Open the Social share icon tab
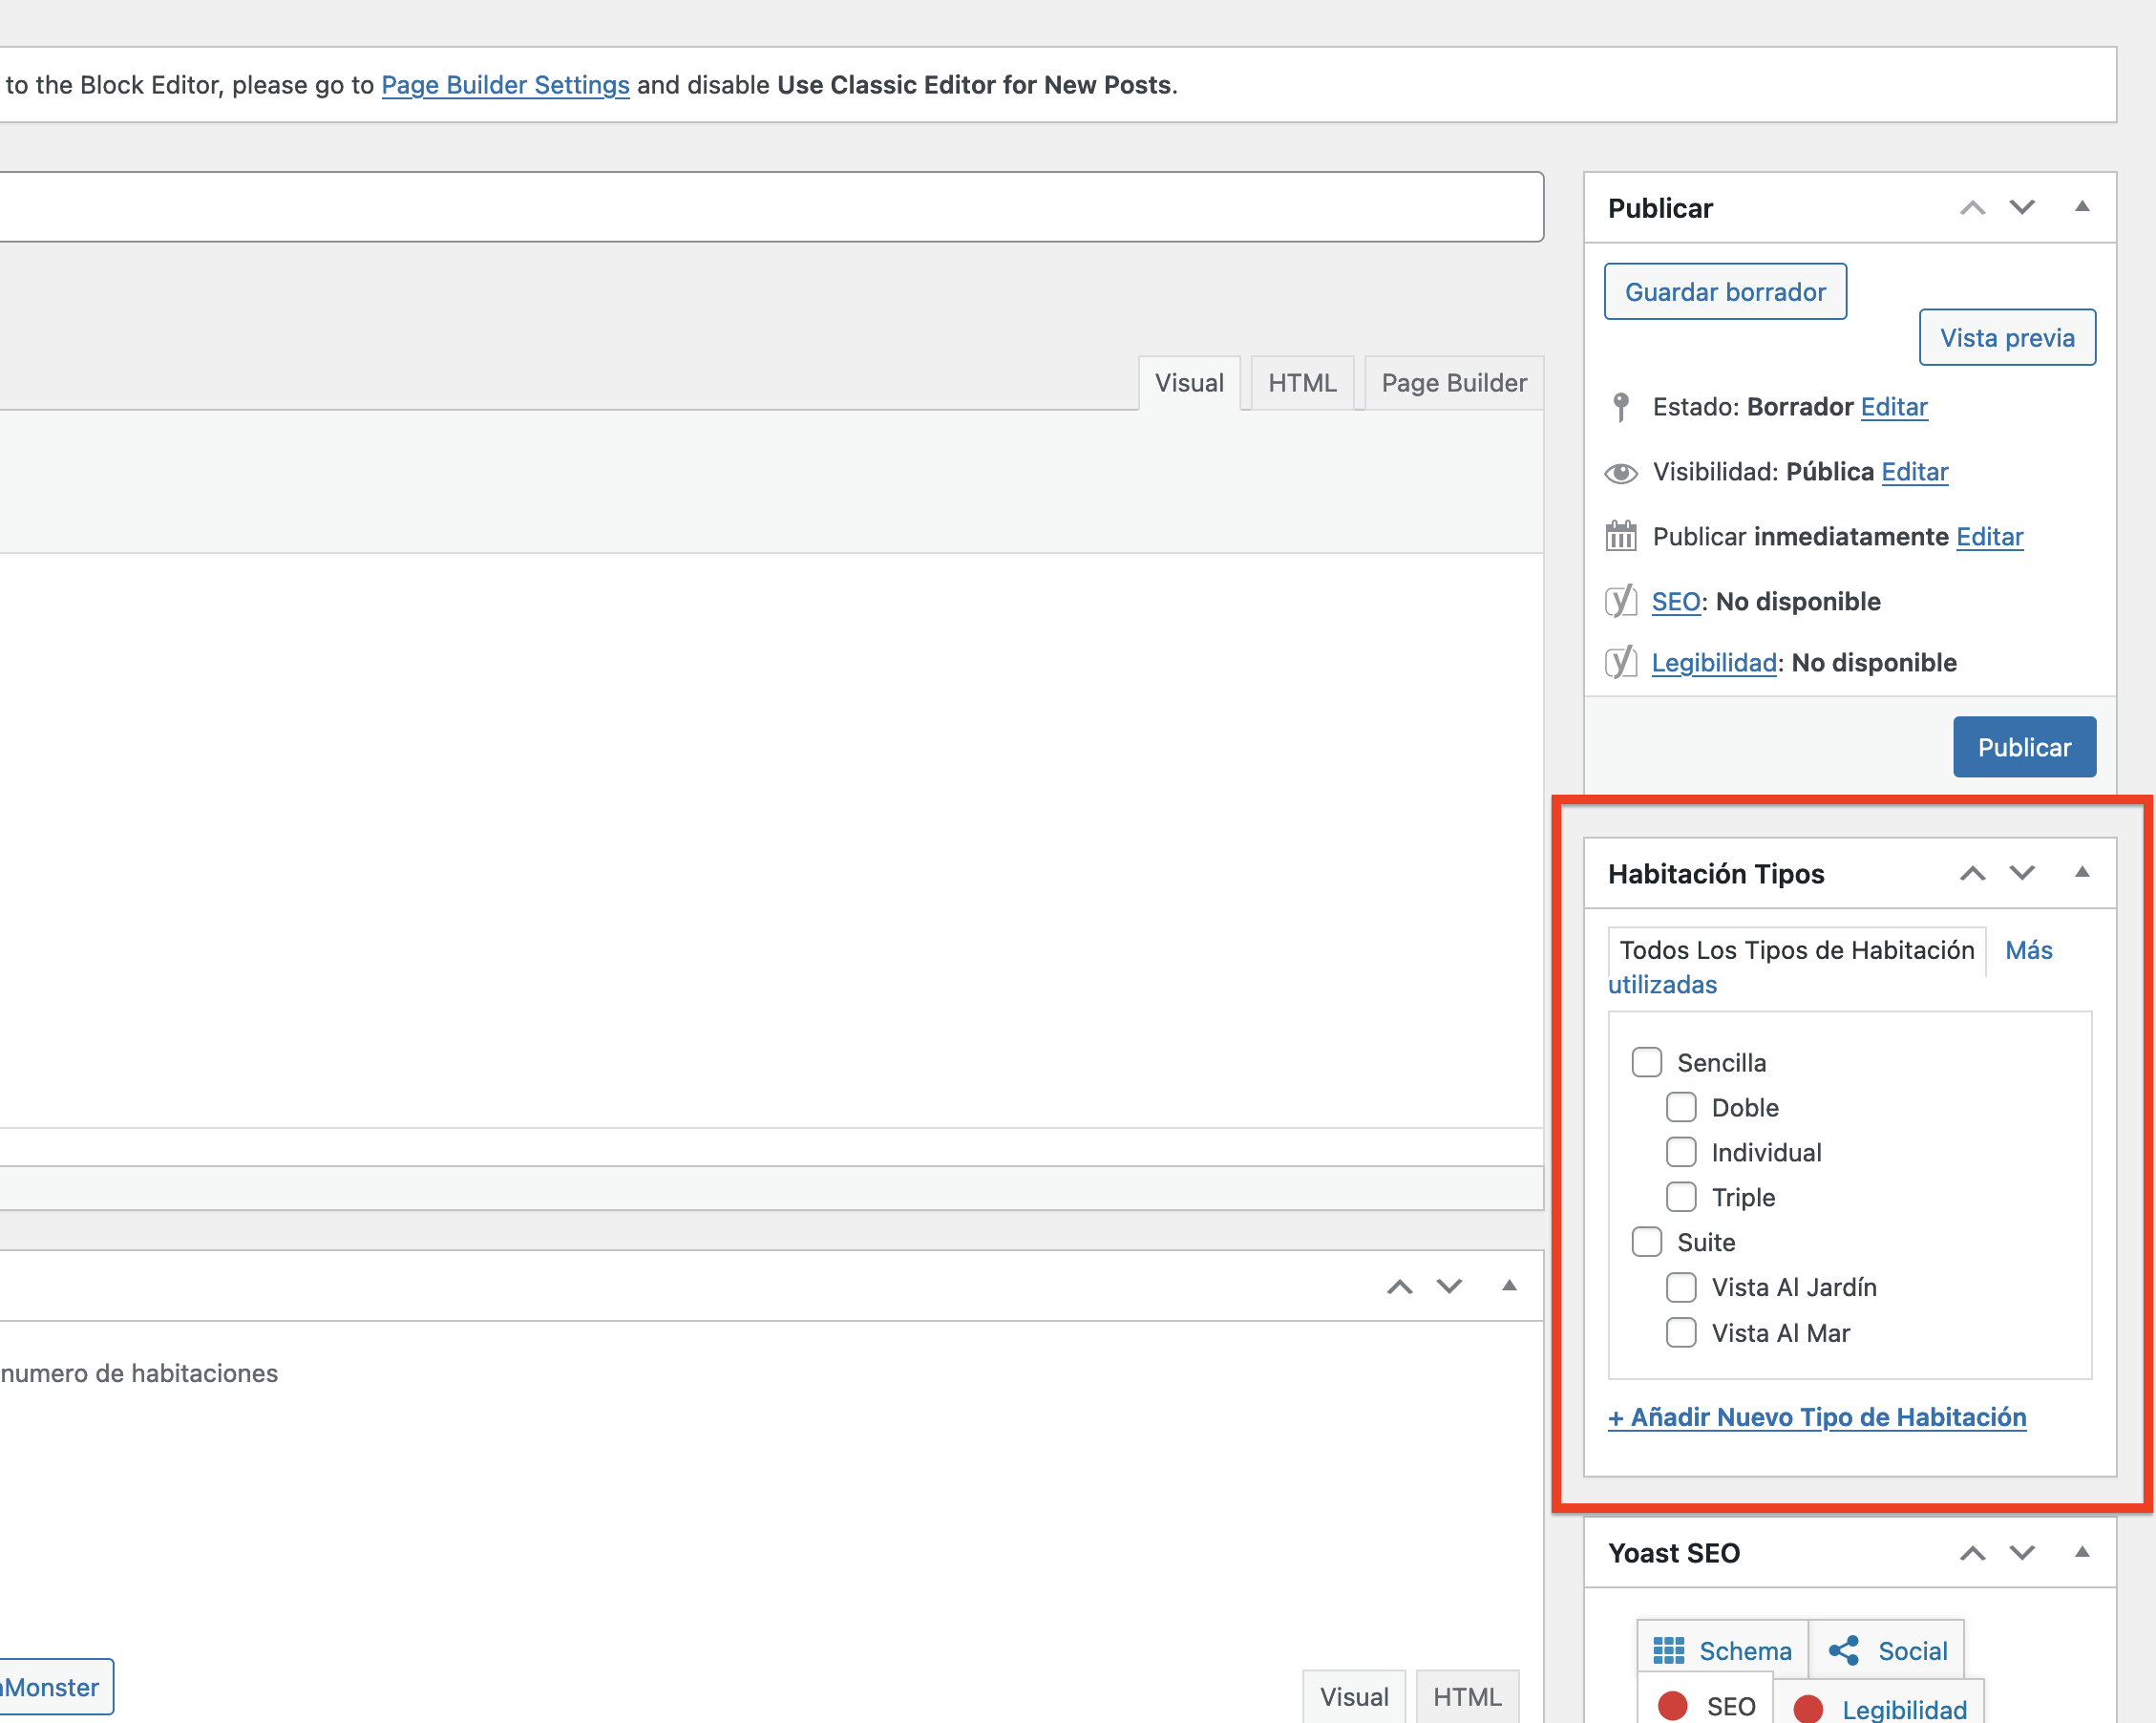The image size is (2156, 1723). [x=1887, y=1650]
